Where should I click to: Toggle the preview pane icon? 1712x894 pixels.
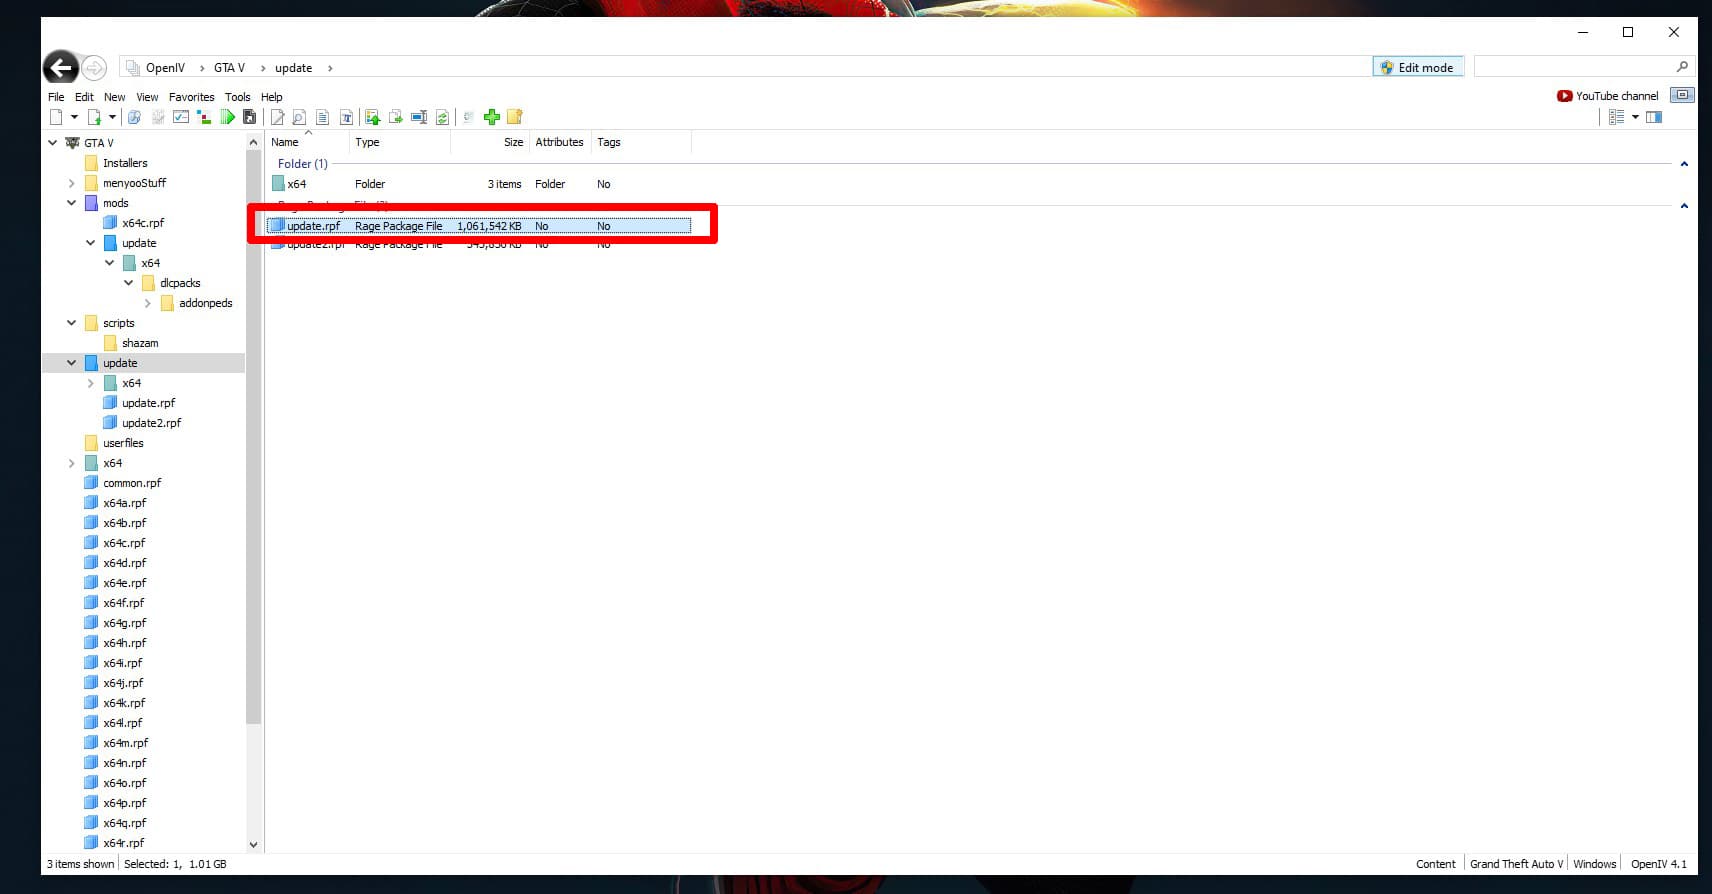pos(1654,117)
